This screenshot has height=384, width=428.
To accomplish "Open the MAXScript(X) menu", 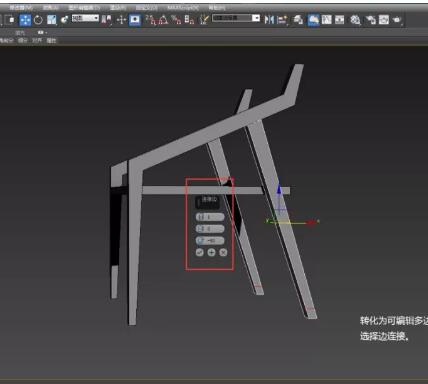I will (x=183, y=7).
